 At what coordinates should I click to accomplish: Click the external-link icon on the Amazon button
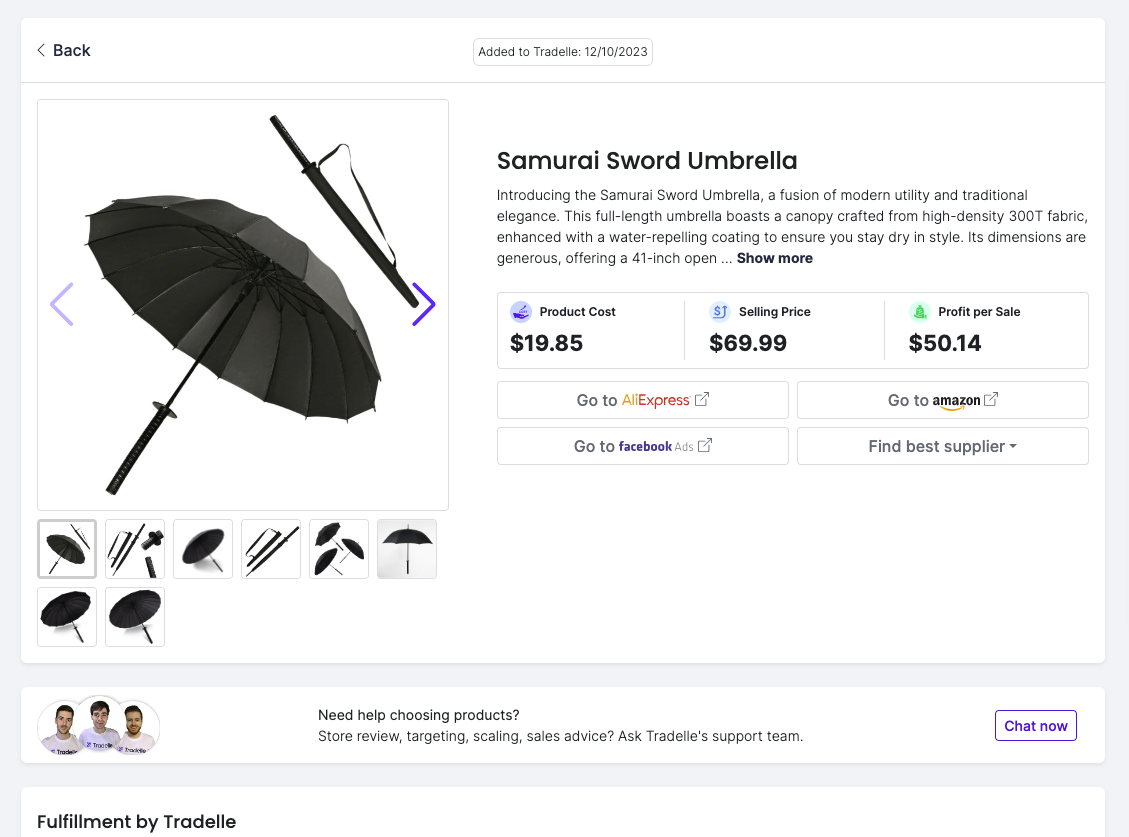[x=990, y=399]
